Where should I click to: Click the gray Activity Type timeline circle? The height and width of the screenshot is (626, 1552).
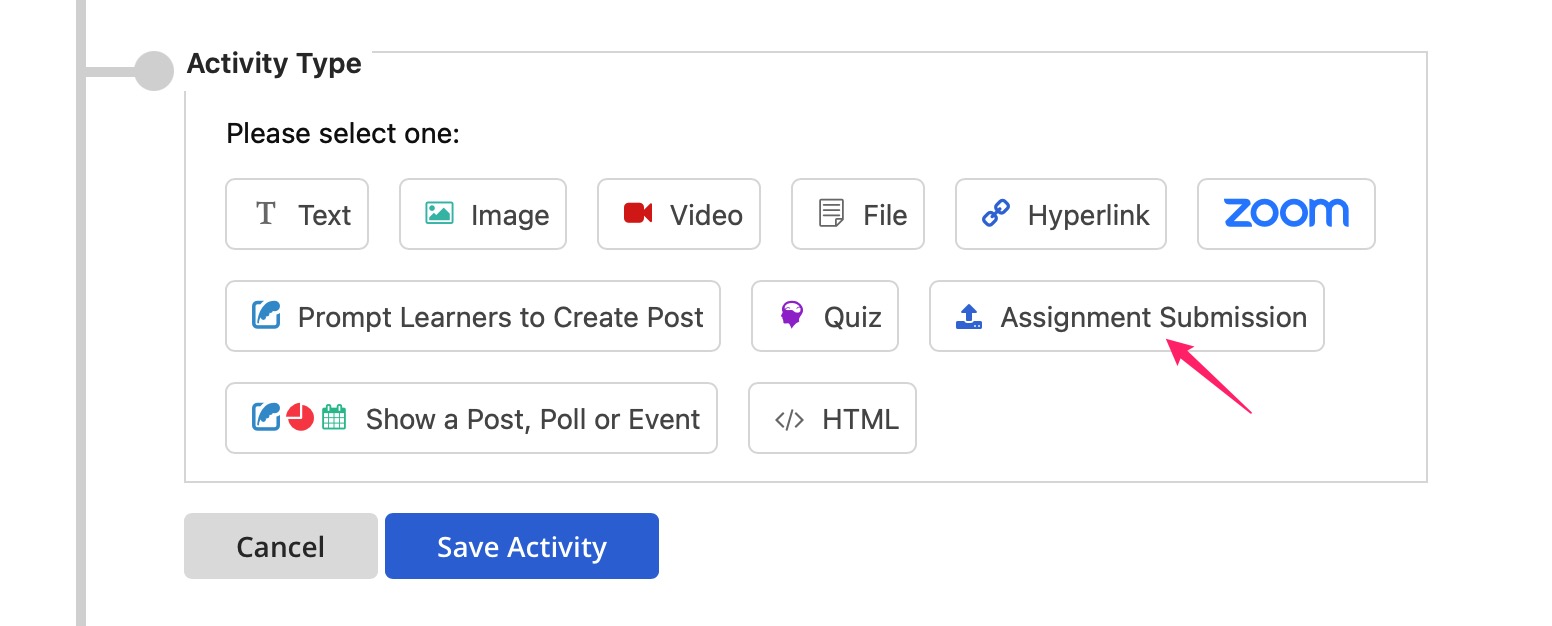point(154,71)
